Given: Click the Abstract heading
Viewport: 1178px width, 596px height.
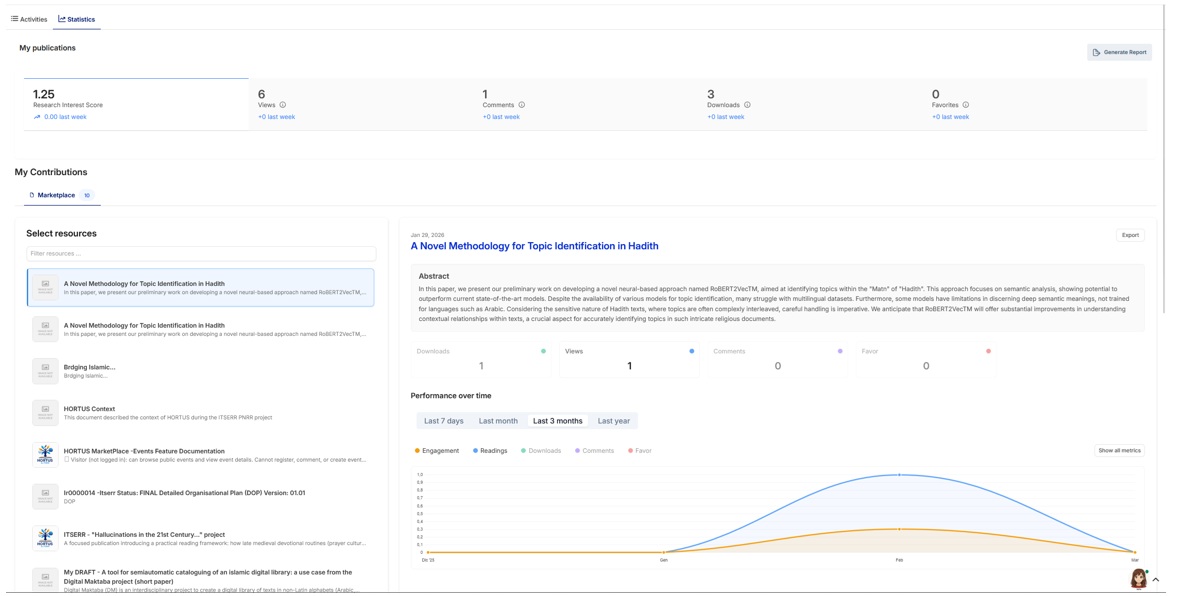Looking at the screenshot, I should tap(434, 276).
